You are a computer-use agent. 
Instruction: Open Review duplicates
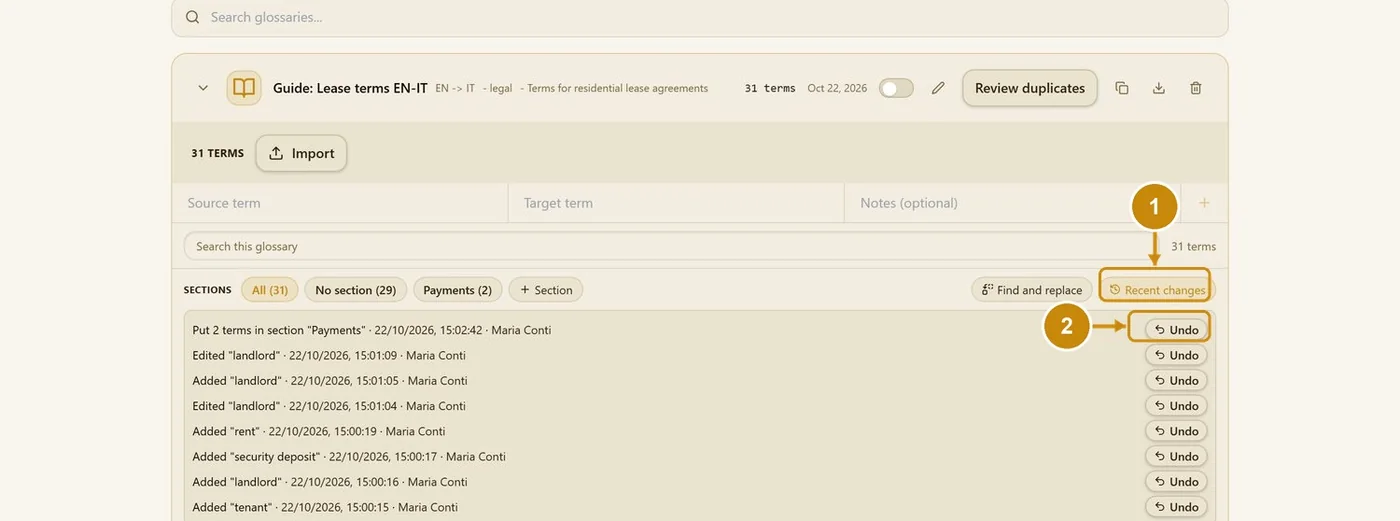point(1030,88)
